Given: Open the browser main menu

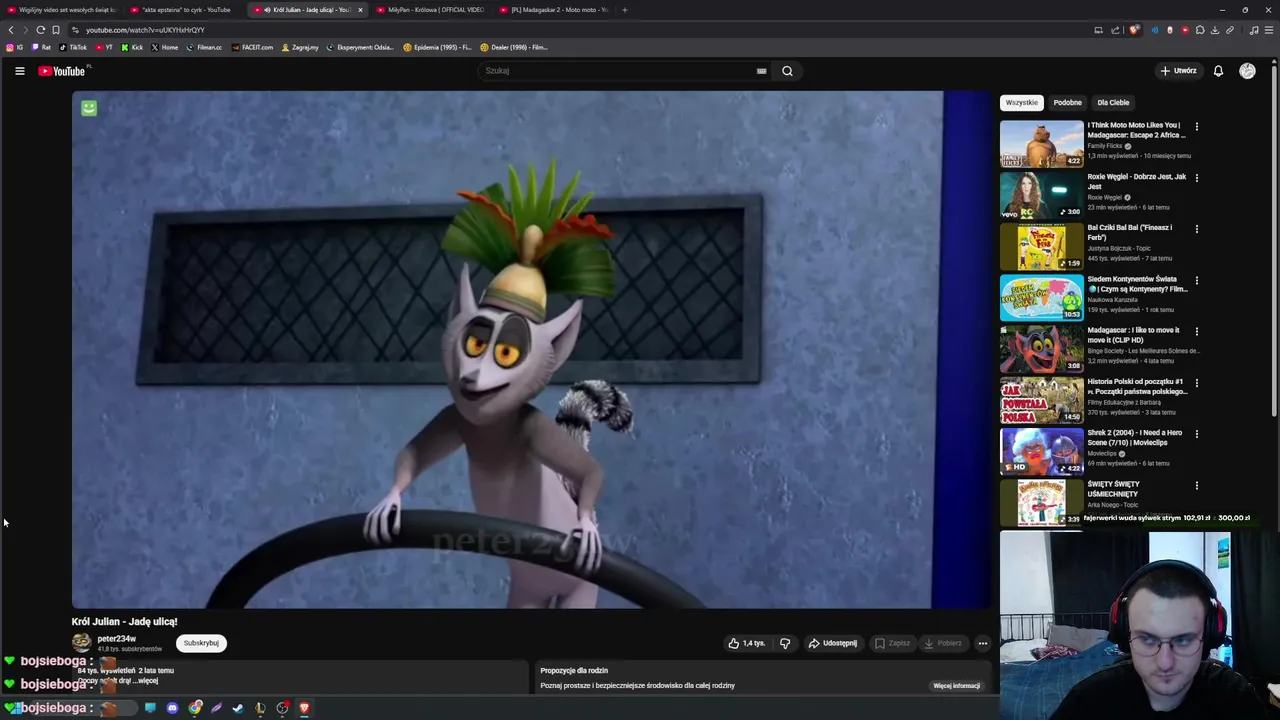Looking at the screenshot, I should (1269, 30).
